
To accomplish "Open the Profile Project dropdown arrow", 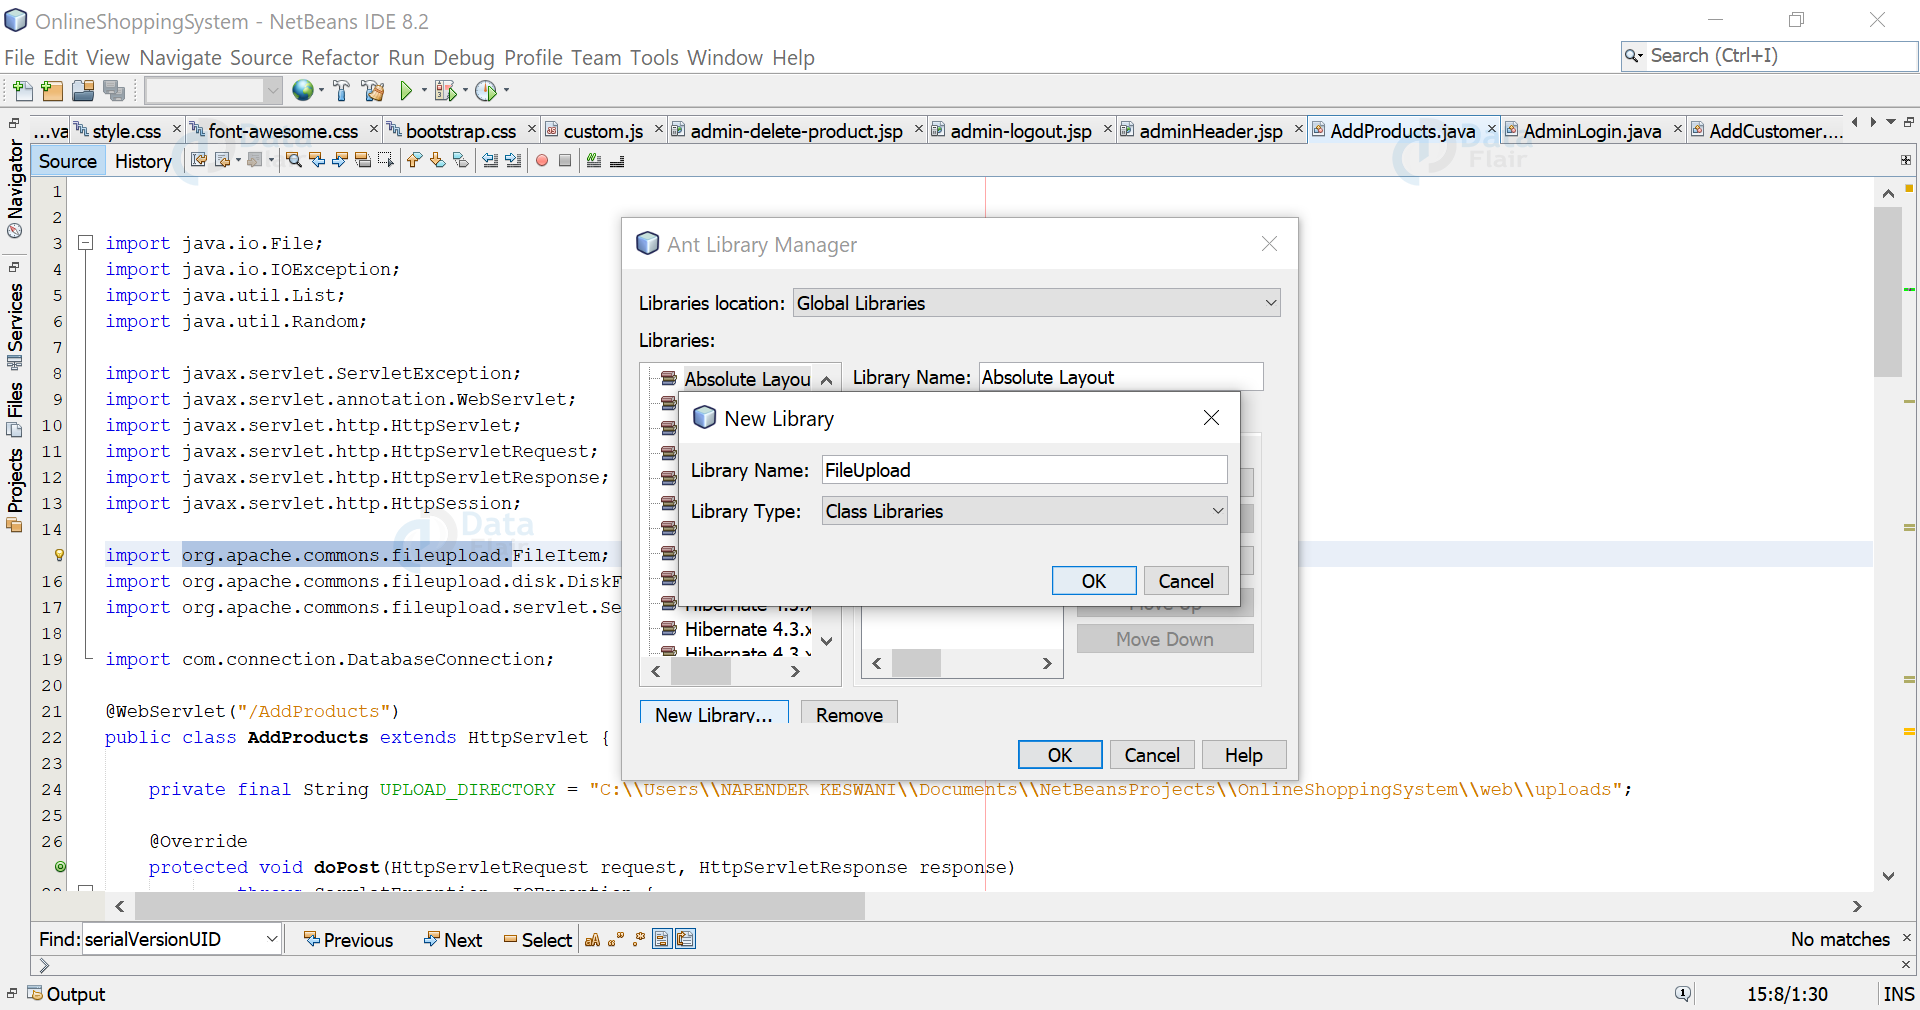I will coord(506,91).
